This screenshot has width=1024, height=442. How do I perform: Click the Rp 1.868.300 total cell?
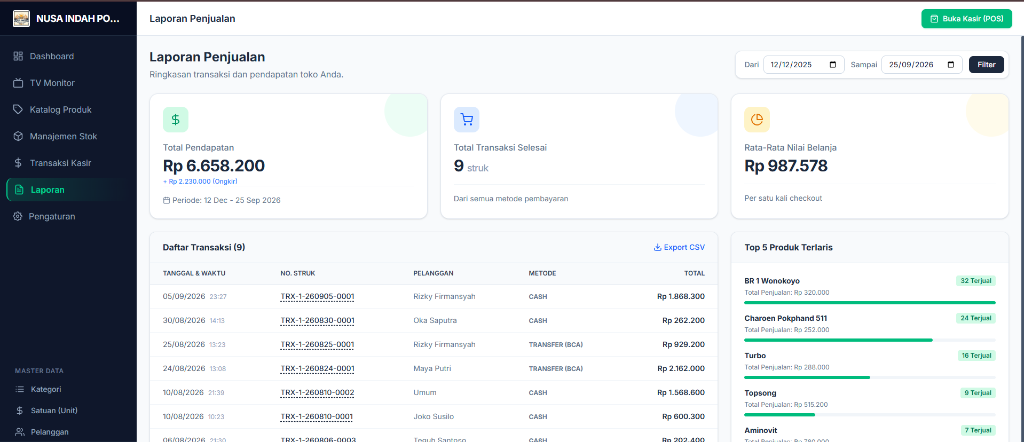tap(681, 296)
